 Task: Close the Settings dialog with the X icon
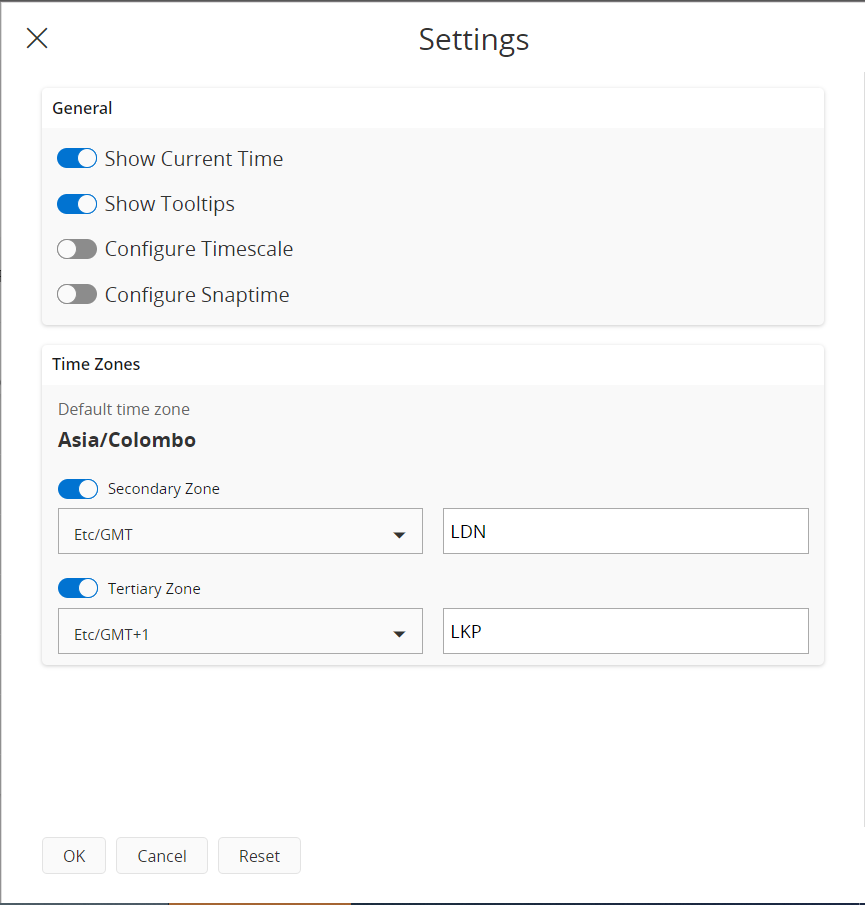(x=37, y=39)
